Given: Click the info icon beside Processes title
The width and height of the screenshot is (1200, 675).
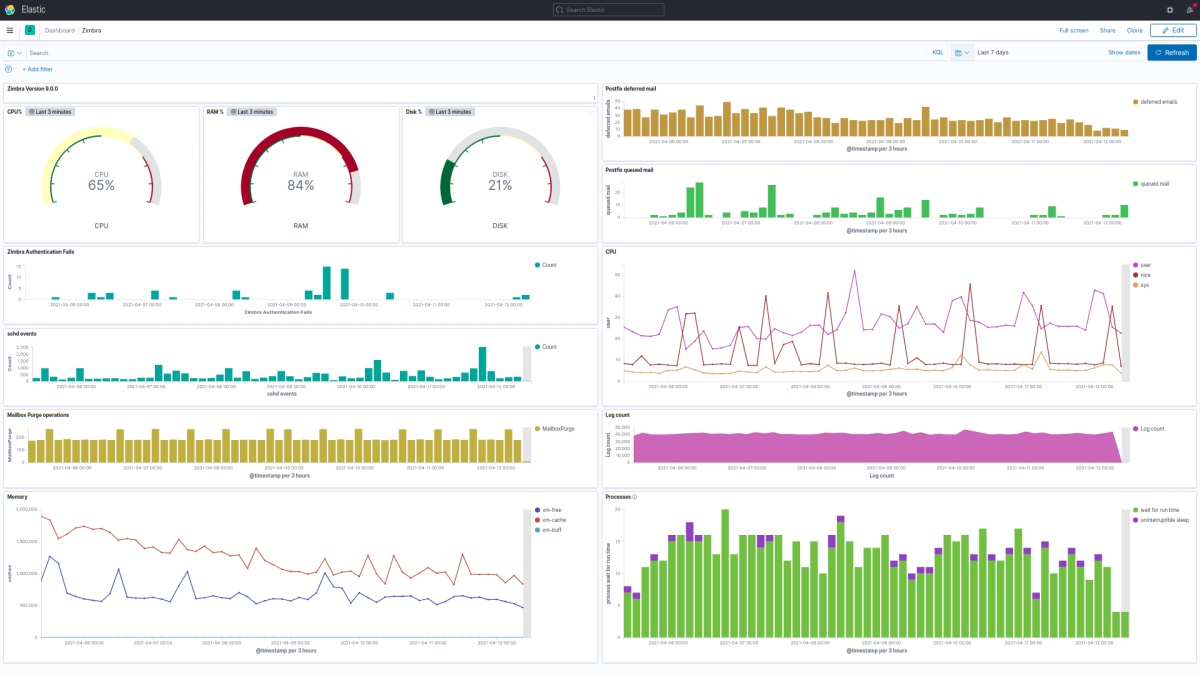Looking at the screenshot, I should click(634, 497).
